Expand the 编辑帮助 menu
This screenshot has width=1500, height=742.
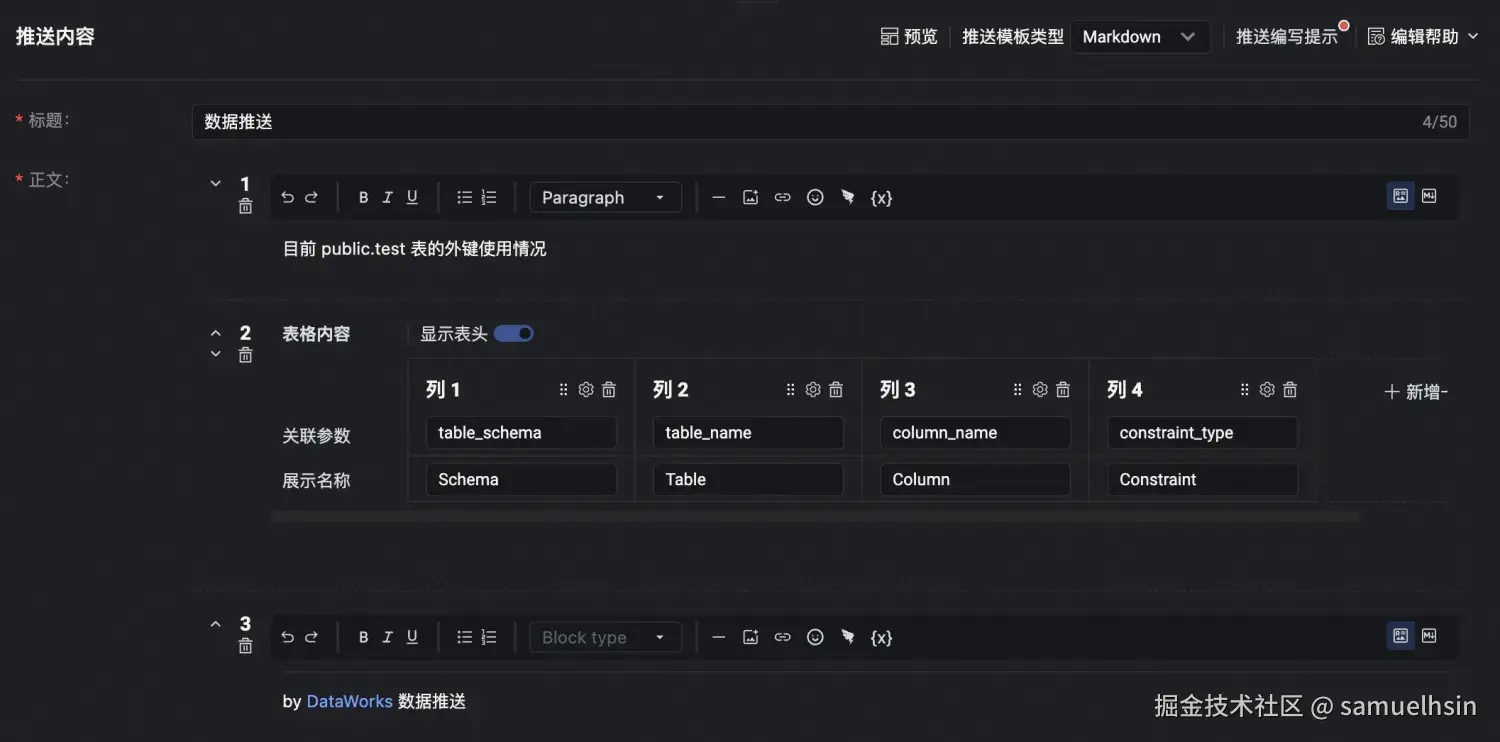tap(1423, 37)
